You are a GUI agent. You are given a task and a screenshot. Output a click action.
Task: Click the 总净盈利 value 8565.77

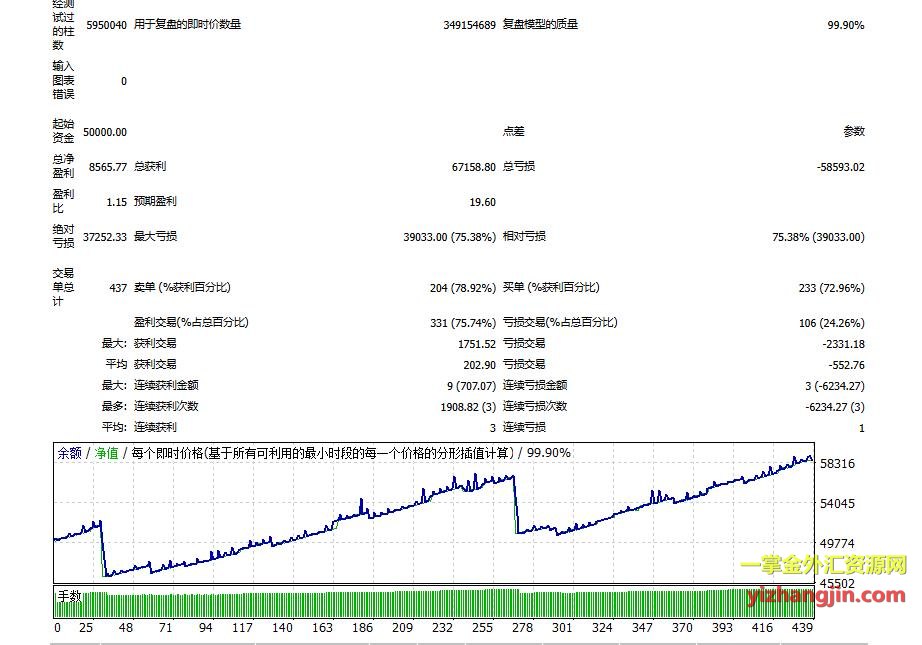(x=108, y=167)
